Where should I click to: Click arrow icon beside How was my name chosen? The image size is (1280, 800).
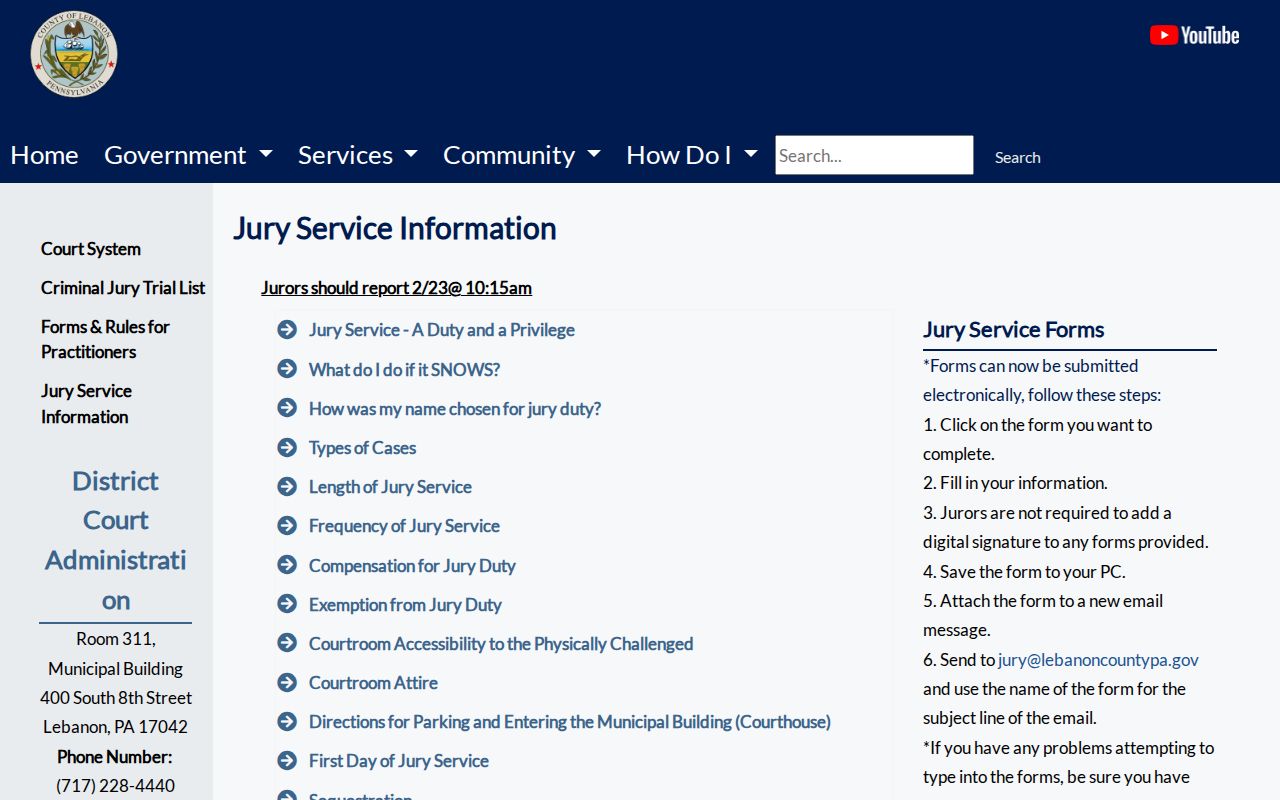287,408
